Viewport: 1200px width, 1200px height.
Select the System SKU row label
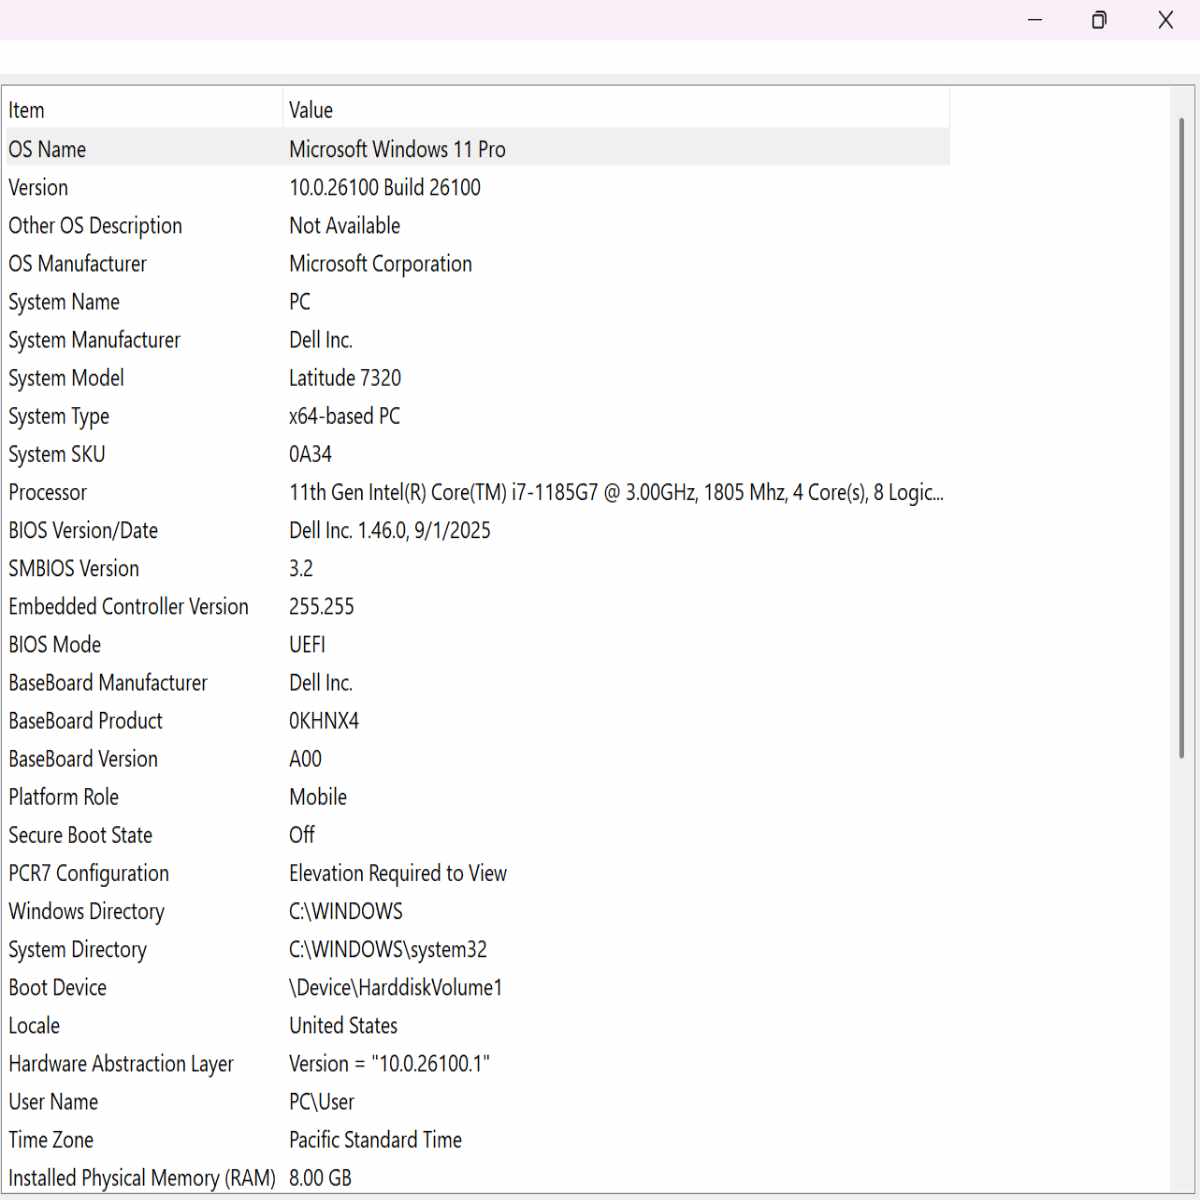tap(57, 454)
